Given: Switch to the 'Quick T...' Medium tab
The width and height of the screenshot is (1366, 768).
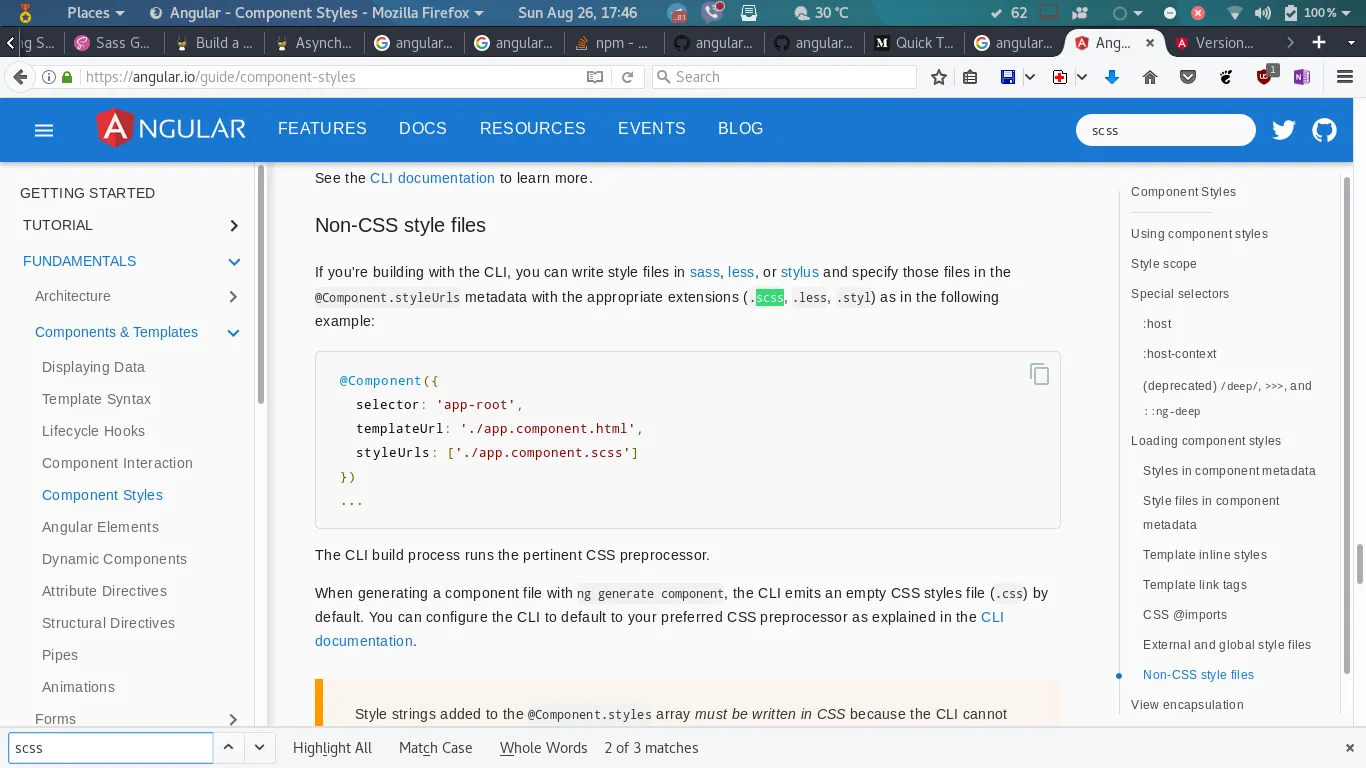Looking at the screenshot, I should (913, 43).
